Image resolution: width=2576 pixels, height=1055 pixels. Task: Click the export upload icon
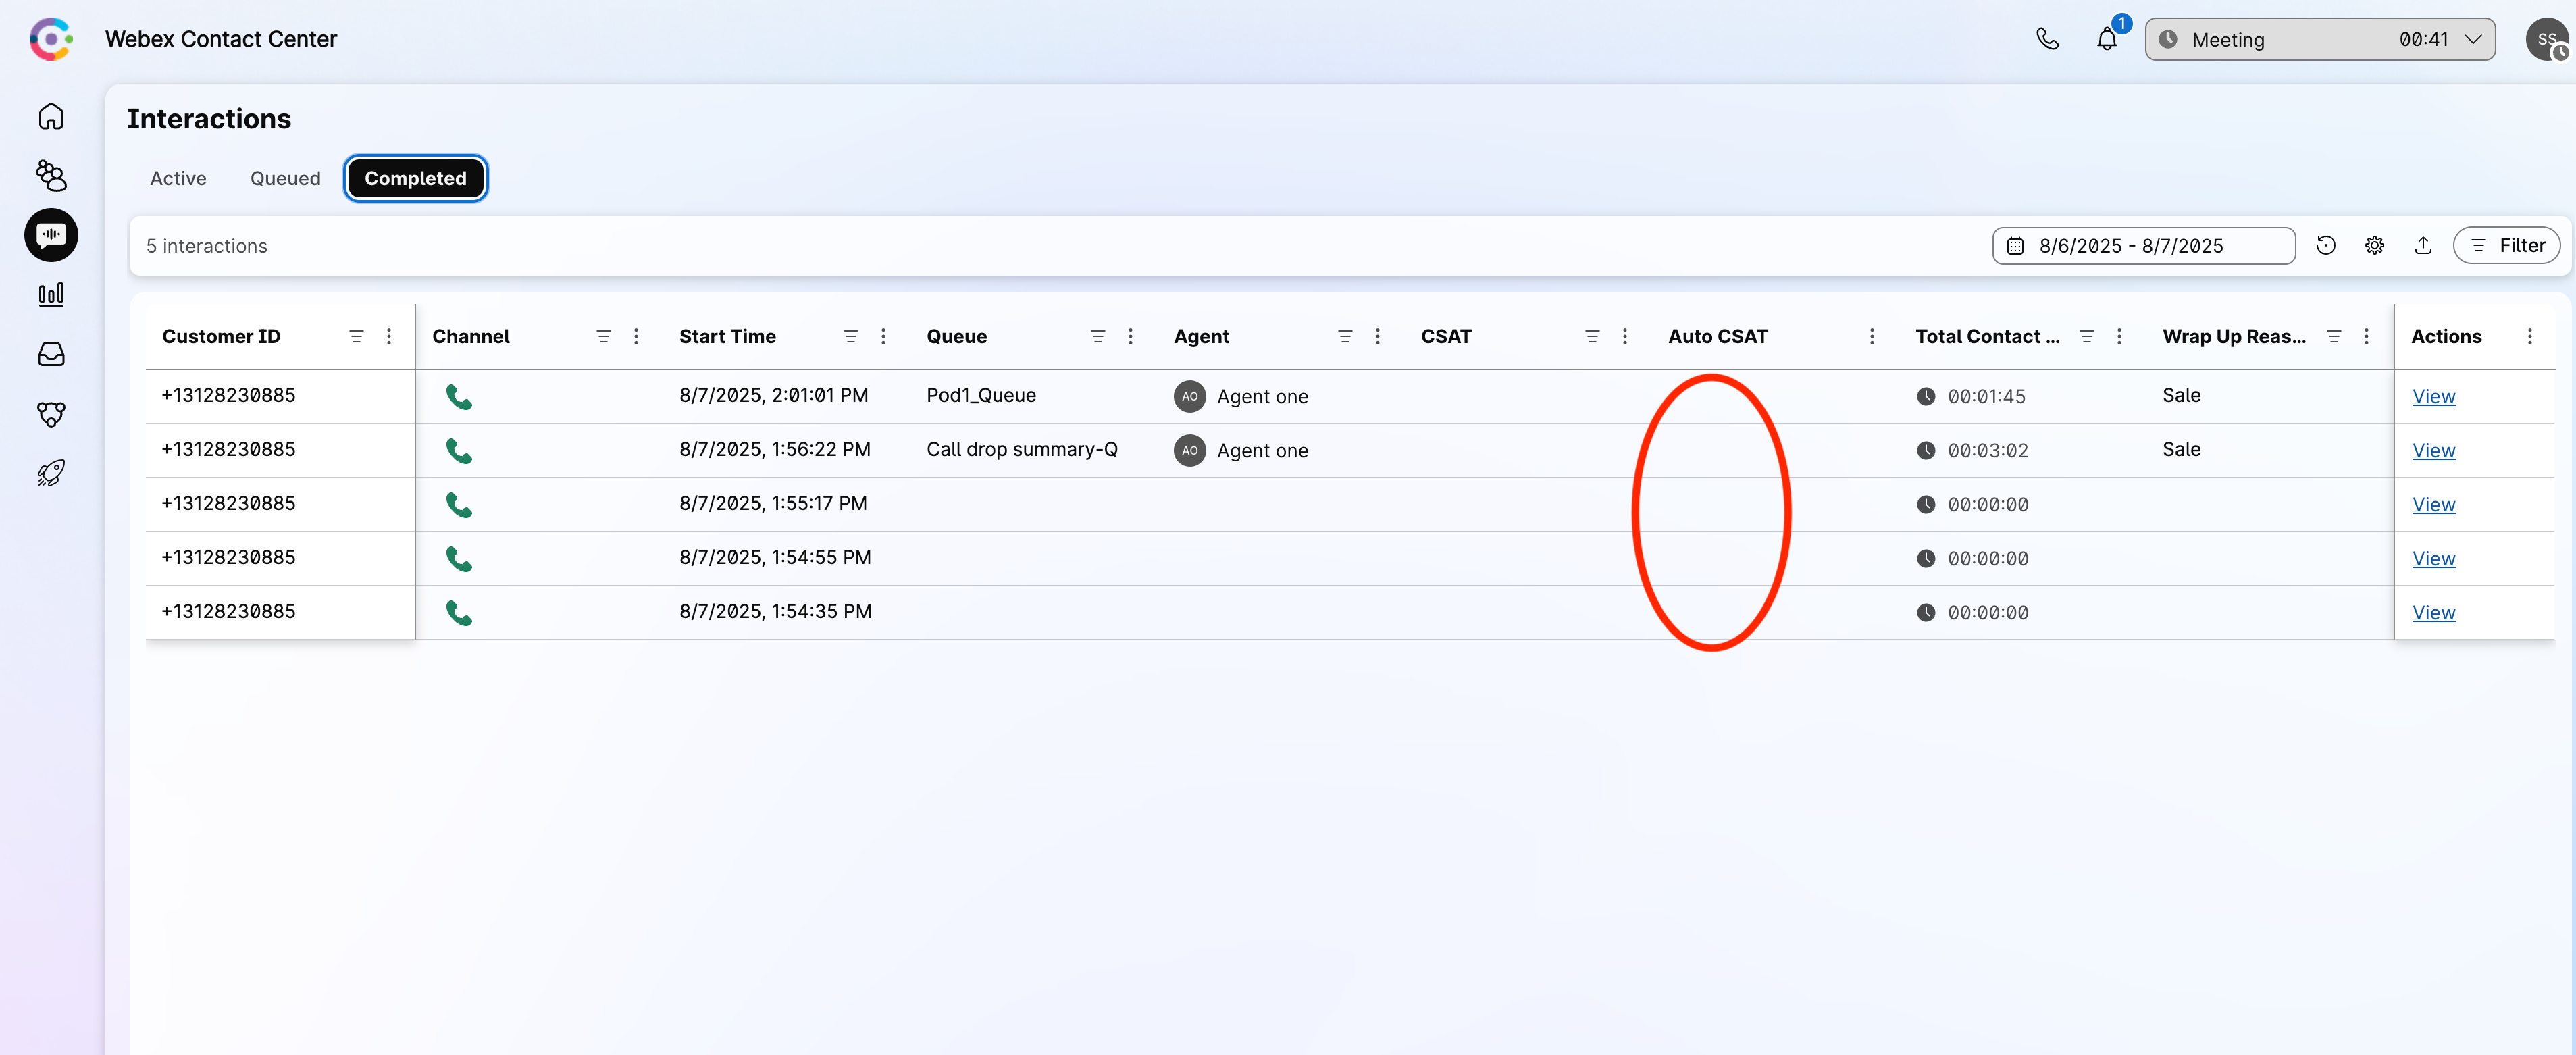point(2423,245)
